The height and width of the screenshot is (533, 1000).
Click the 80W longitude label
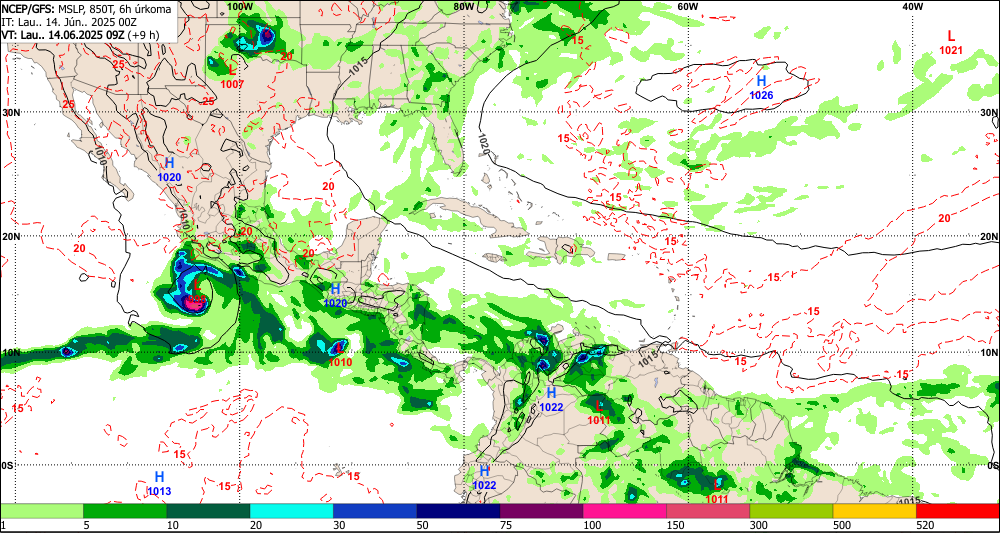[x=464, y=6]
